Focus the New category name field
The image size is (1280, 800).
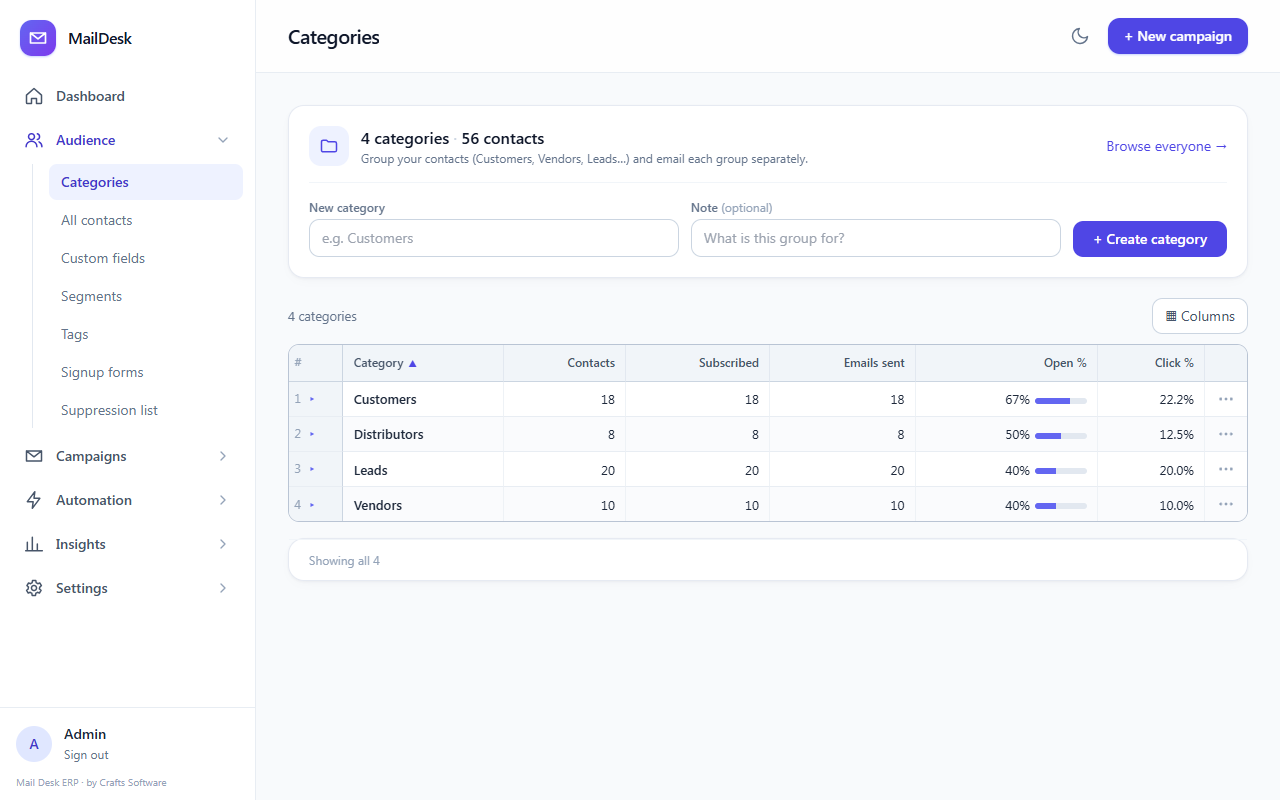pos(494,238)
